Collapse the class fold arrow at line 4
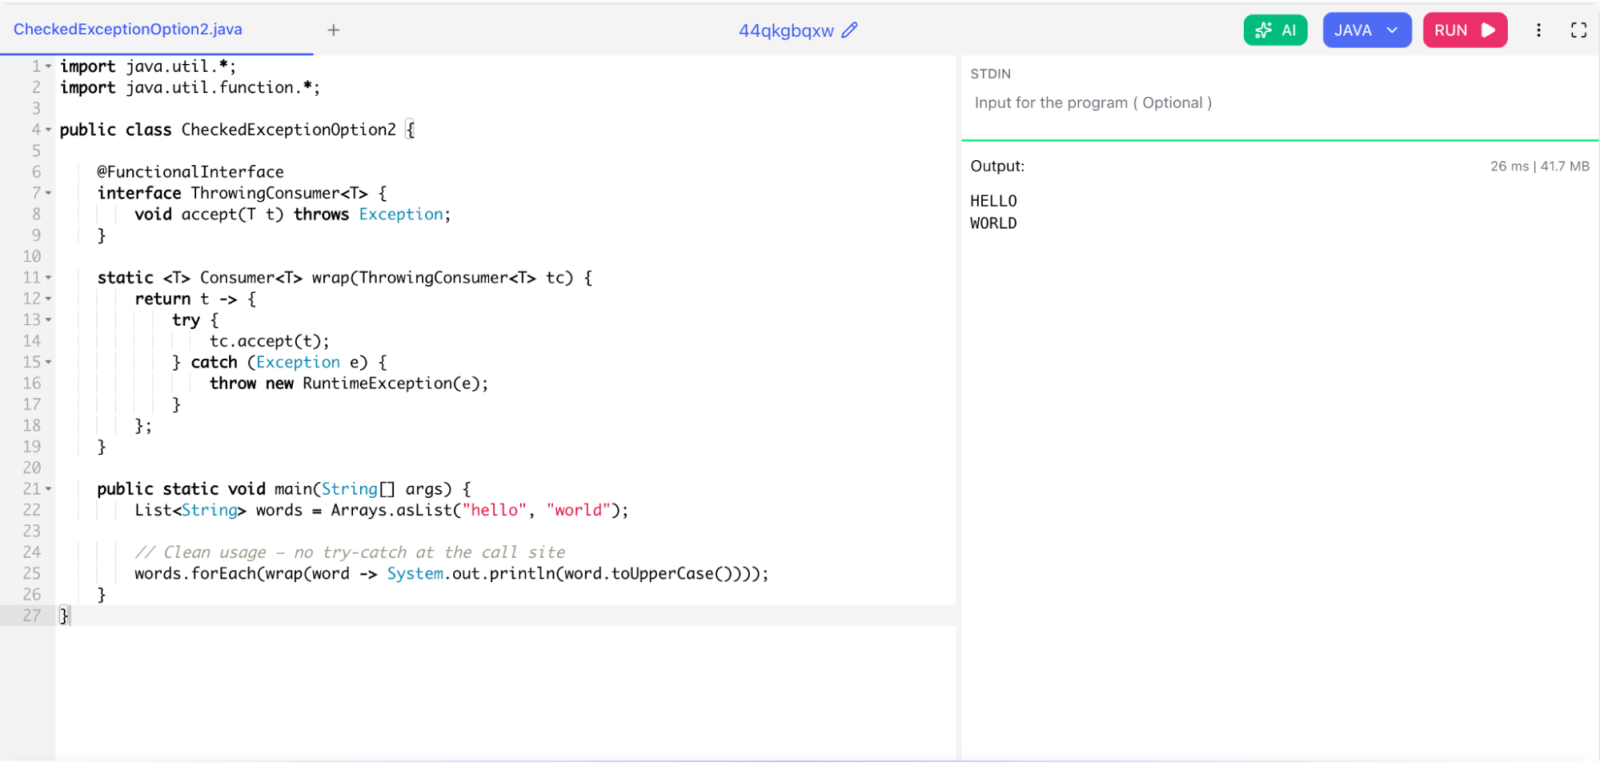This screenshot has width=1600, height=763. click(48, 130)
